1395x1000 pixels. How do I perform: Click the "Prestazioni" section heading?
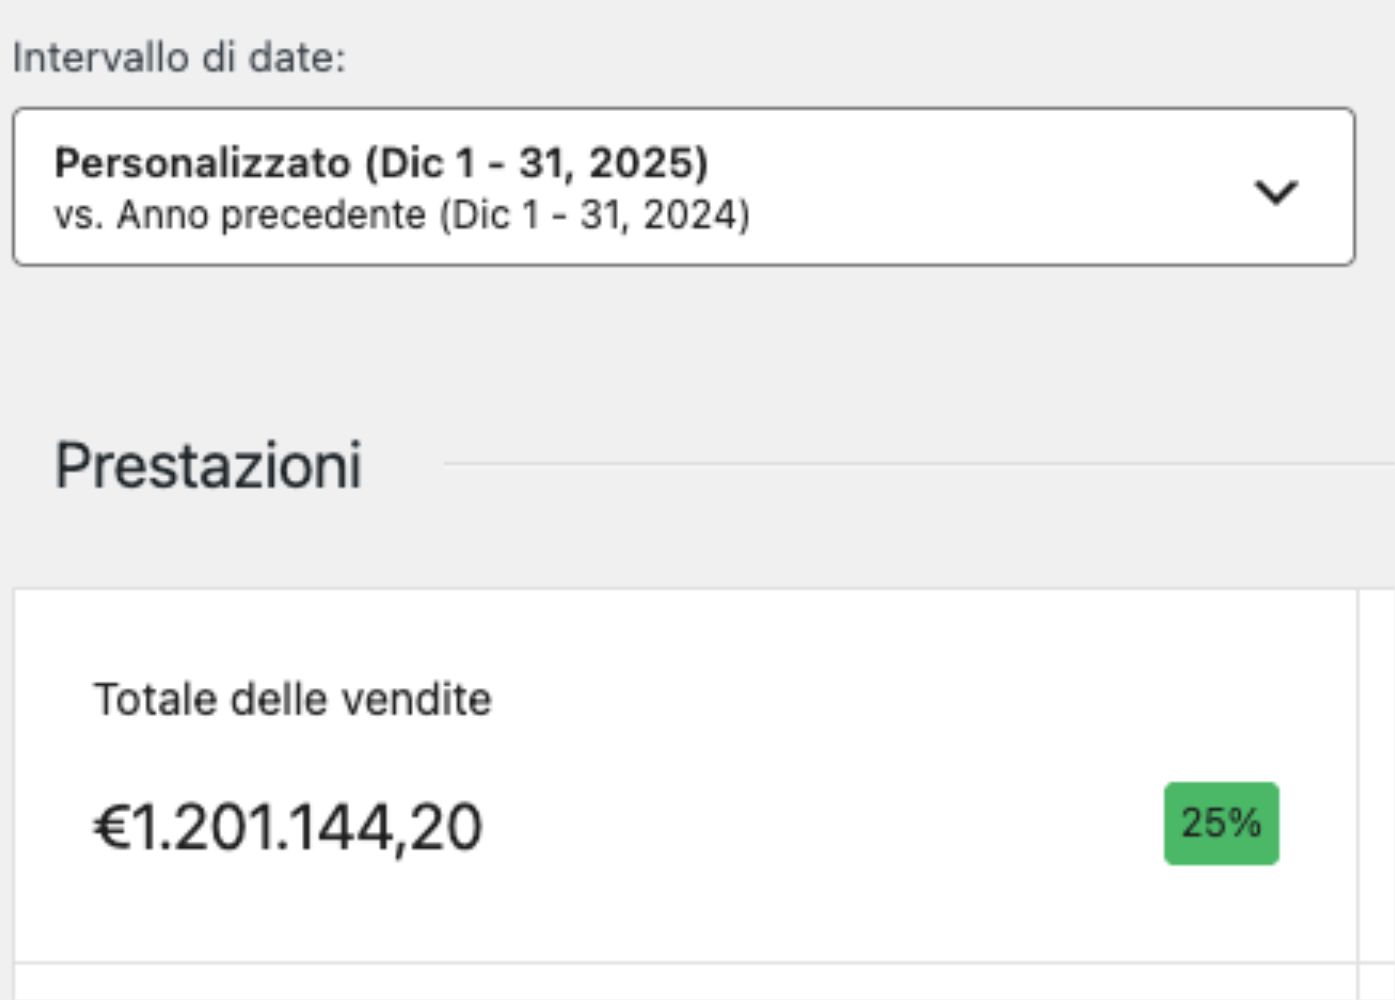coord(208,466)
